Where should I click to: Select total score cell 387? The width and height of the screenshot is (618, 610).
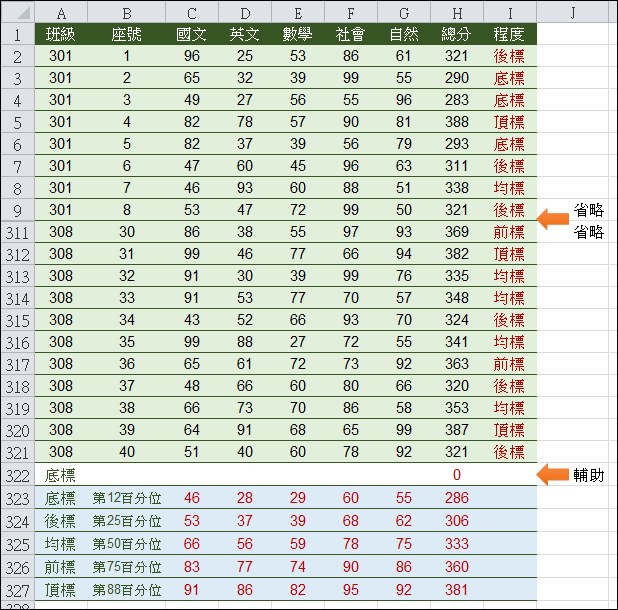457,430
